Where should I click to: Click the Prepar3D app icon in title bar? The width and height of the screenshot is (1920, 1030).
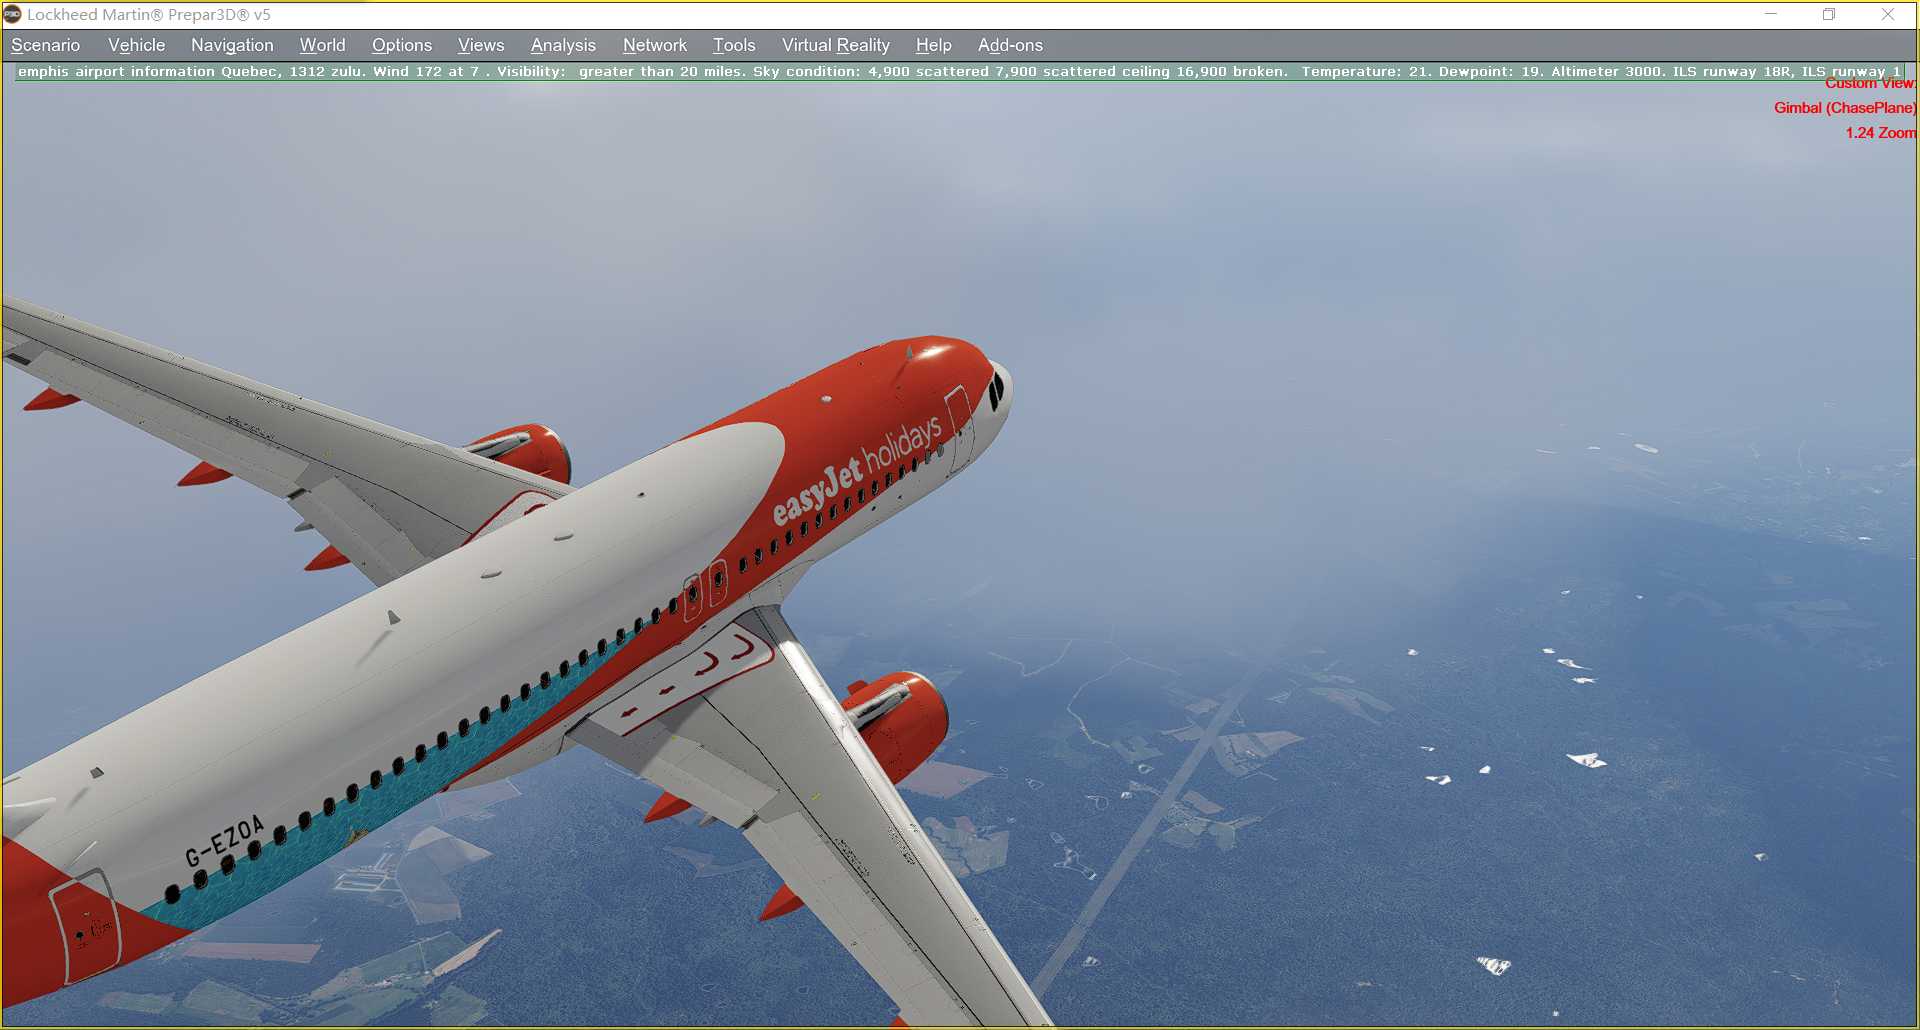point(12,14)
